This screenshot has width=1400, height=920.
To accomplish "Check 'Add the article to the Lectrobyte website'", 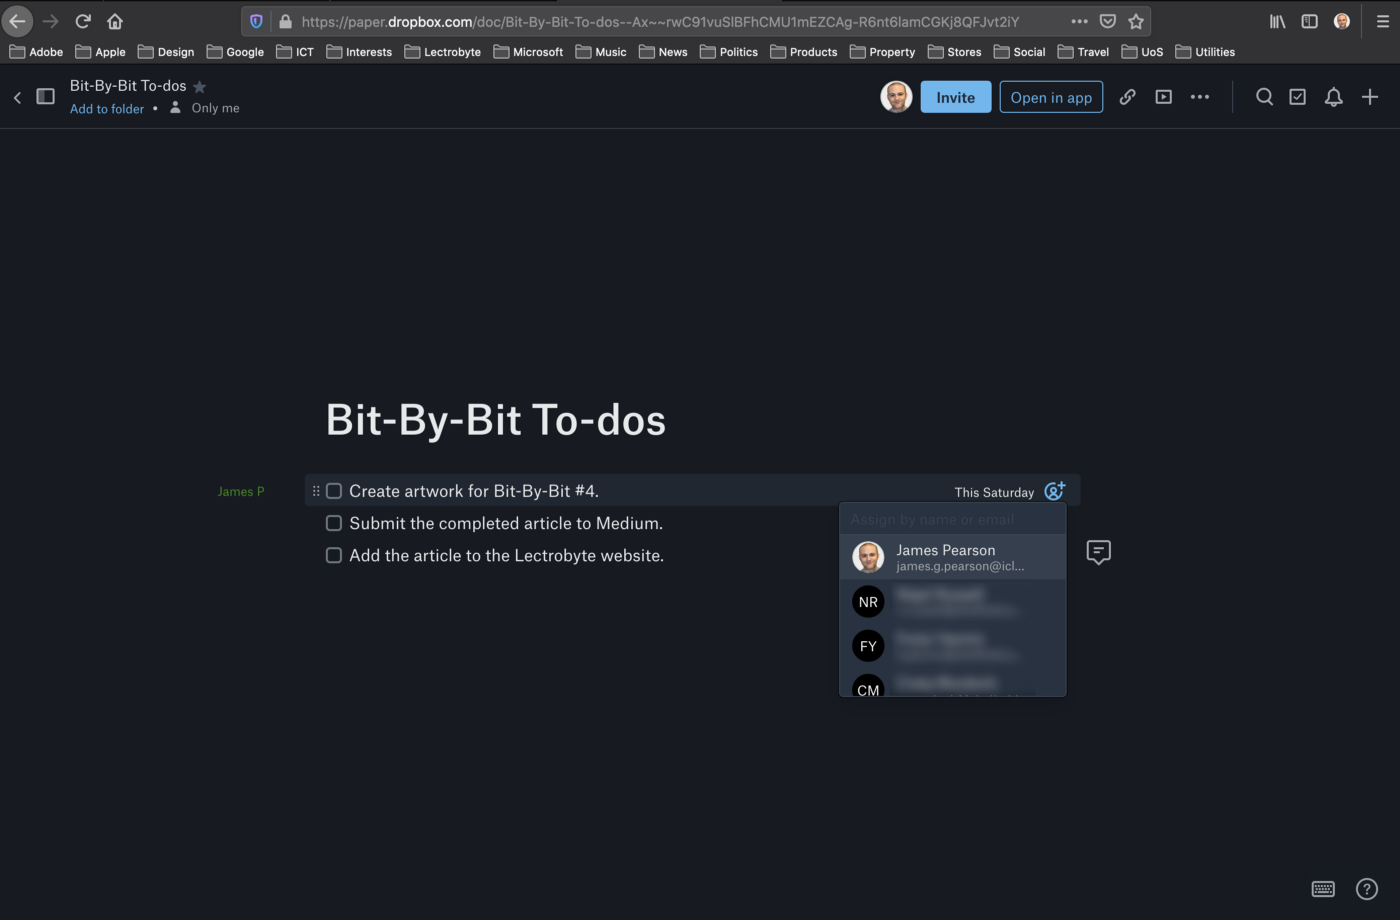I will coord(333,555).
